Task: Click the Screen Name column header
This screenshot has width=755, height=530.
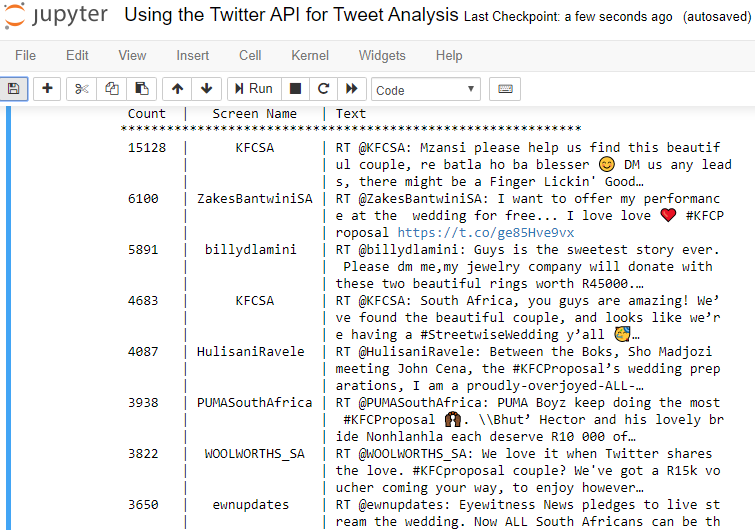Action: (x=255, y=114)
